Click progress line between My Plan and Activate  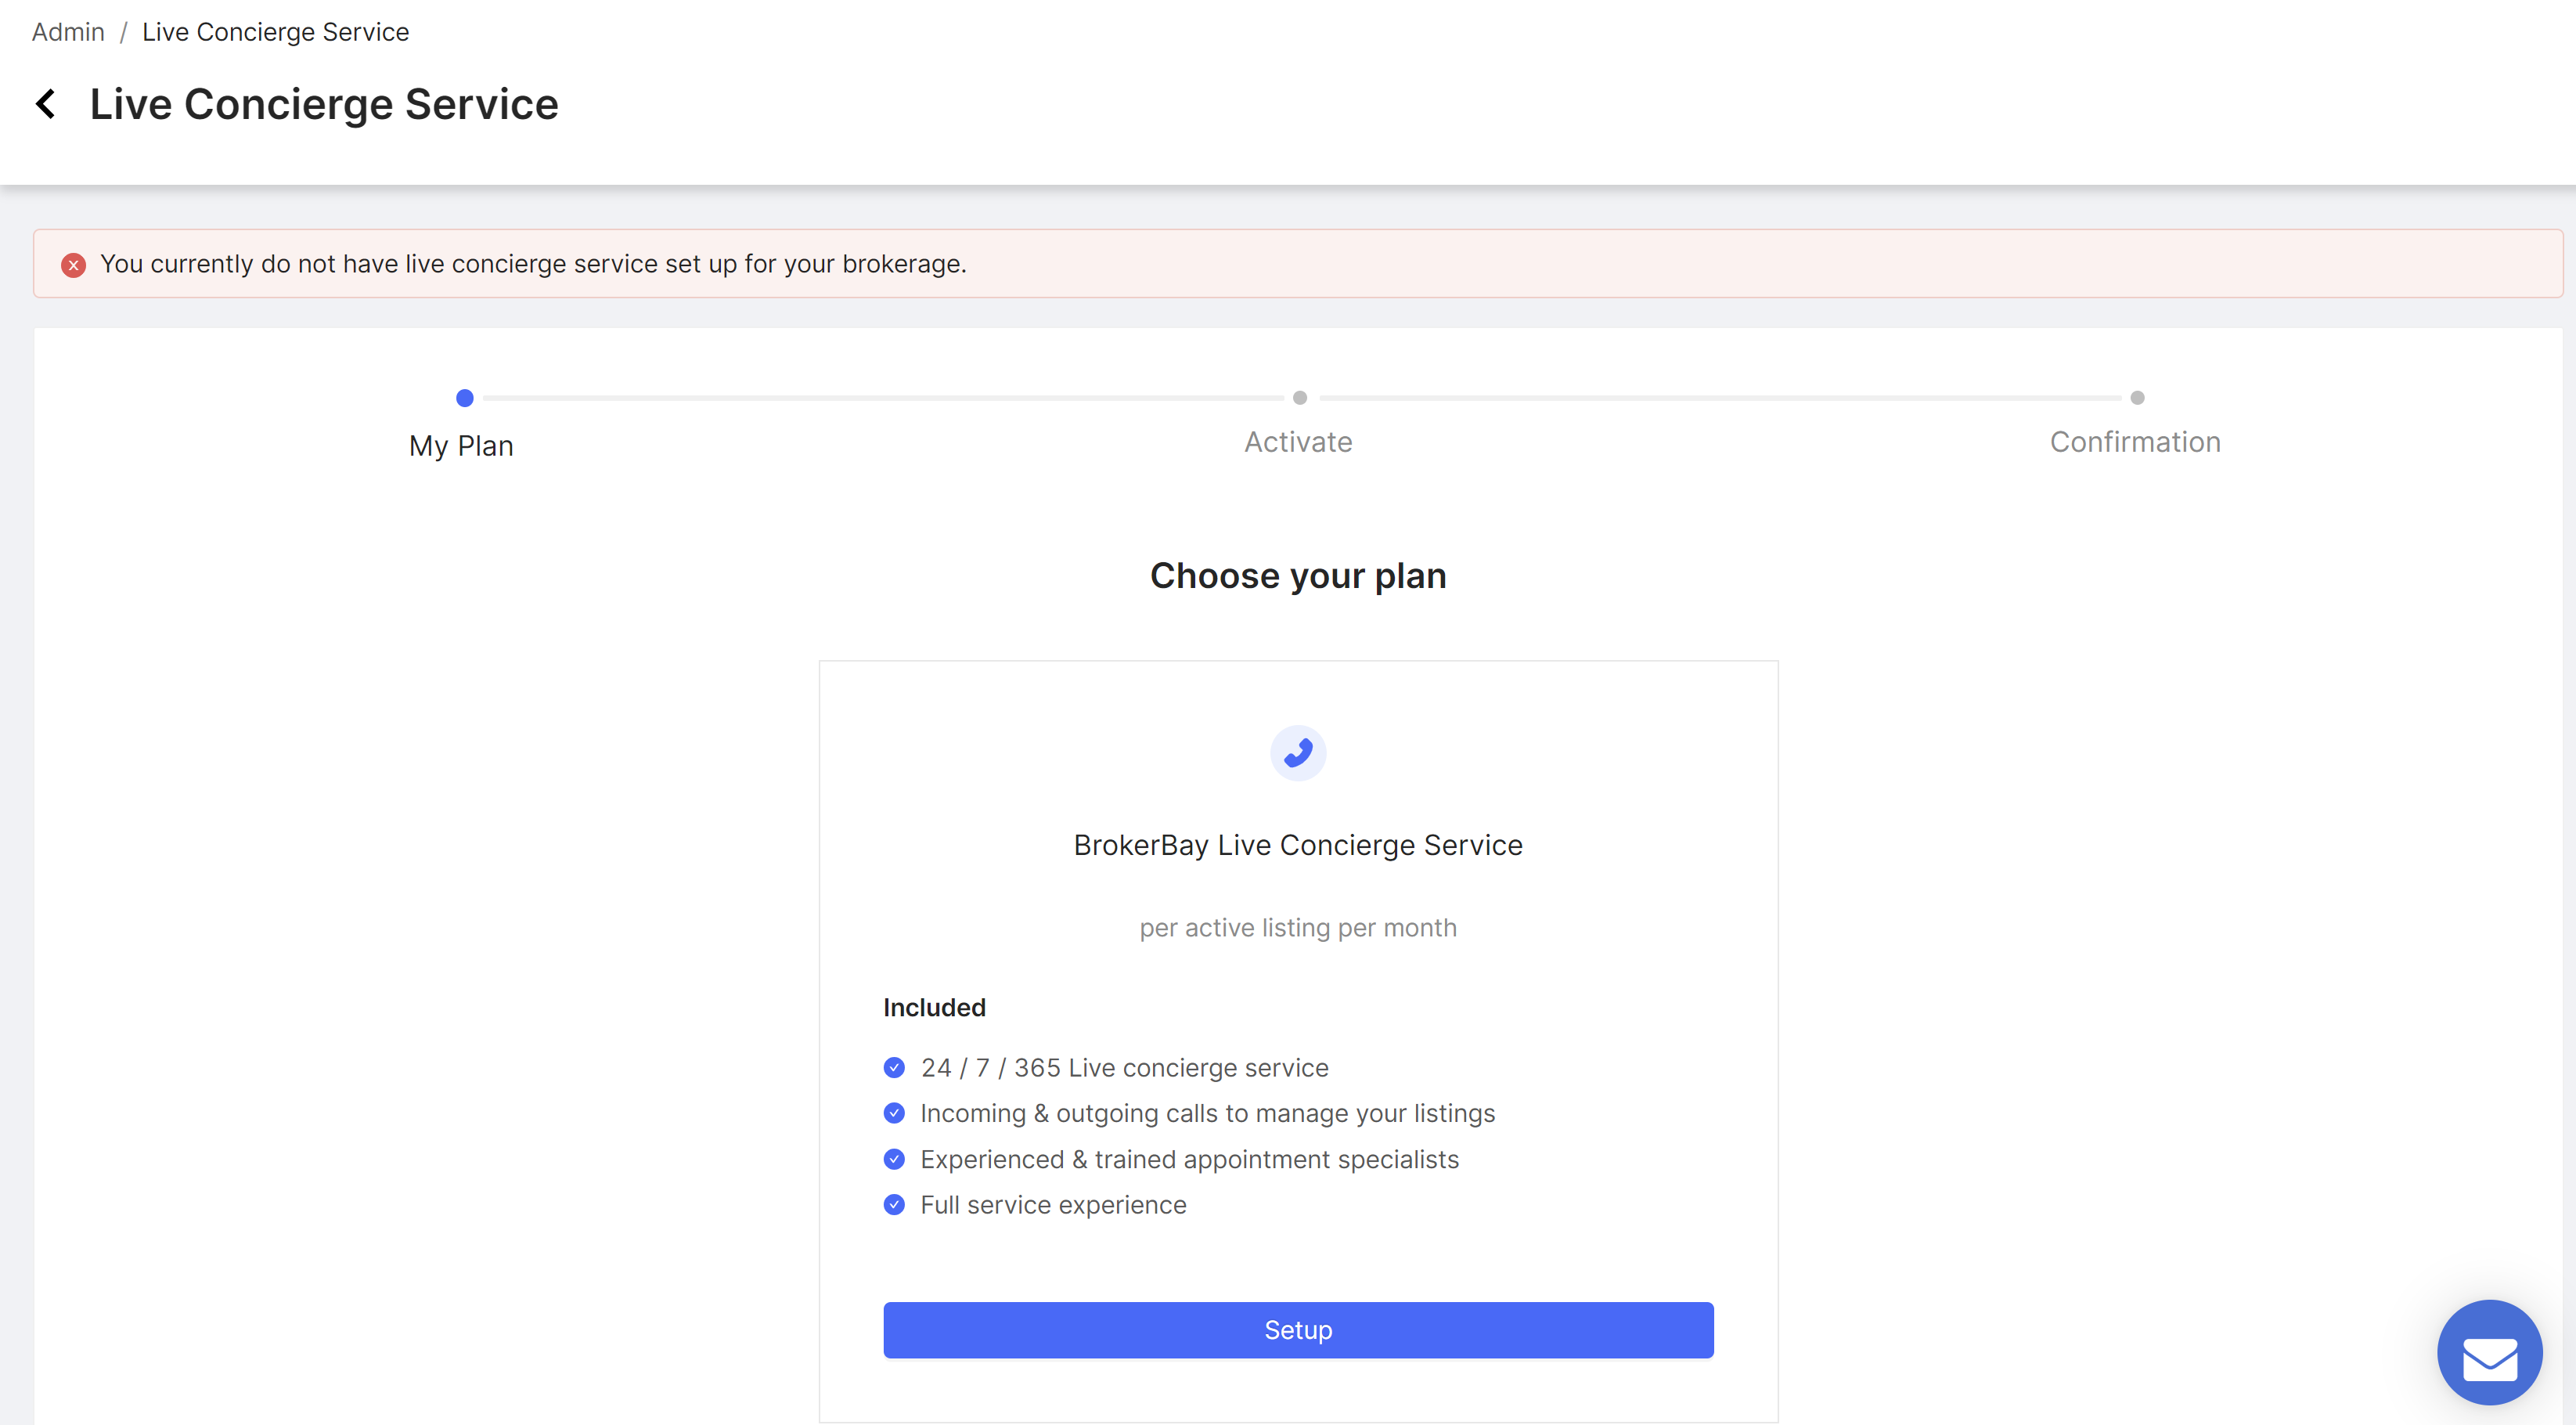tap(882, 398)
